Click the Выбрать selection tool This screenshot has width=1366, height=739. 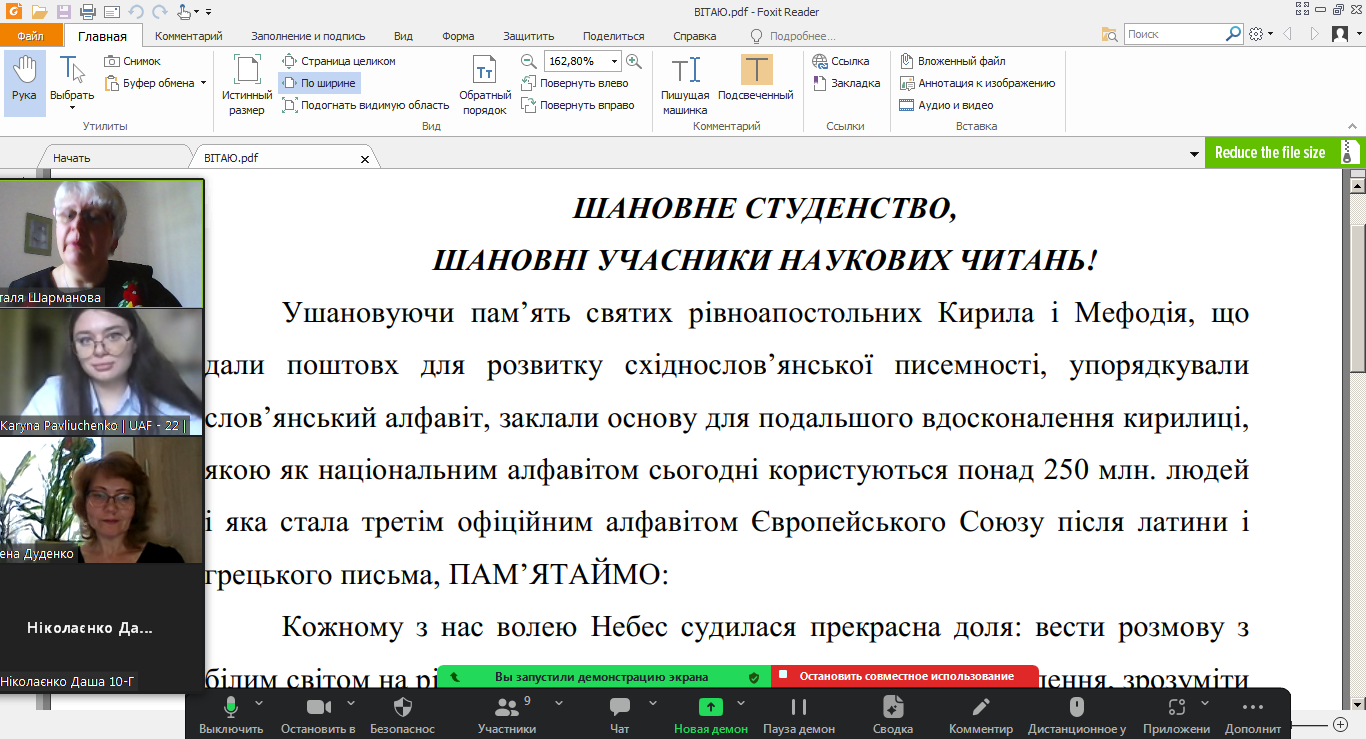point(72,83)
